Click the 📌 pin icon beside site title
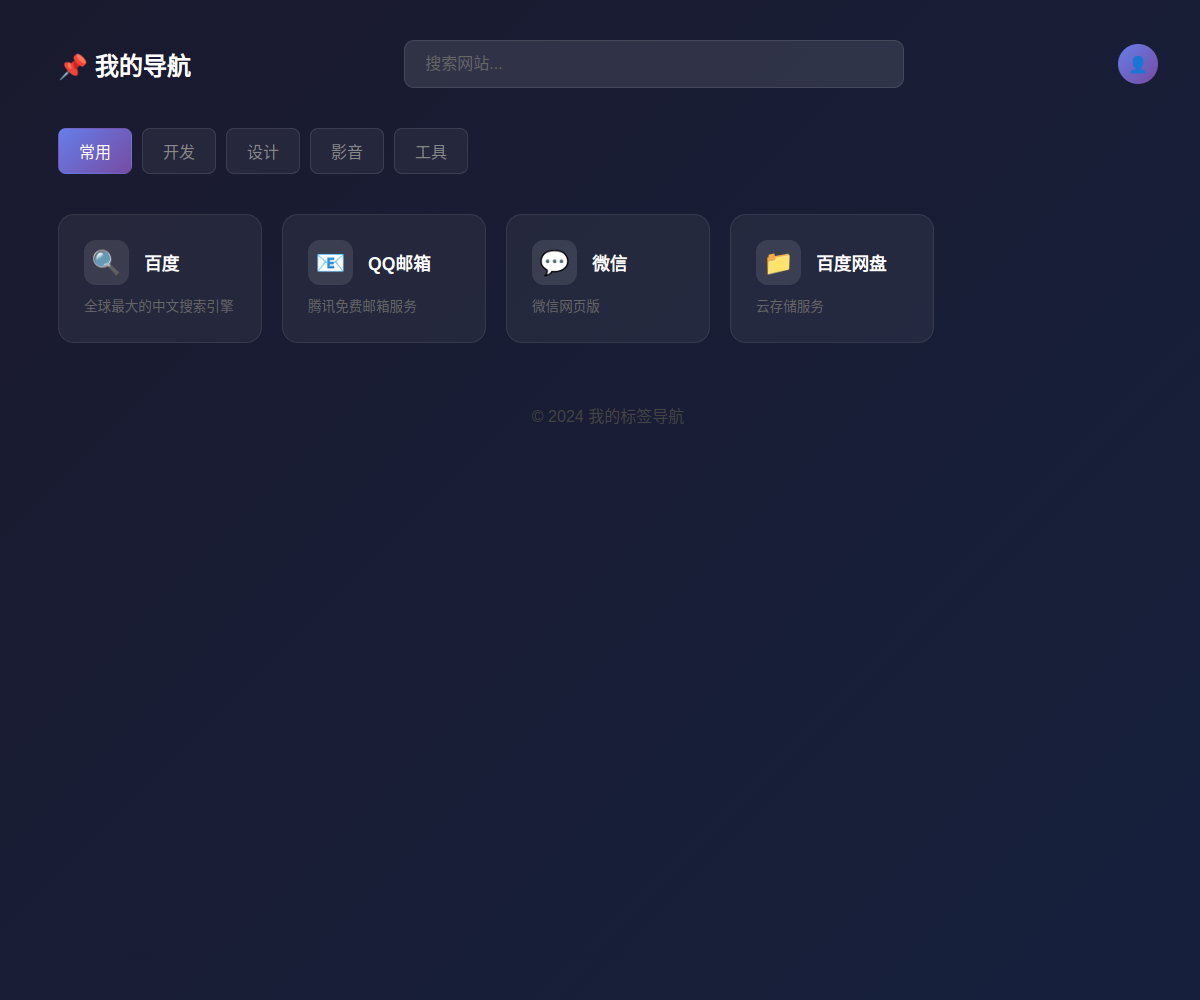The image size is (1200, 1000). 71,65
